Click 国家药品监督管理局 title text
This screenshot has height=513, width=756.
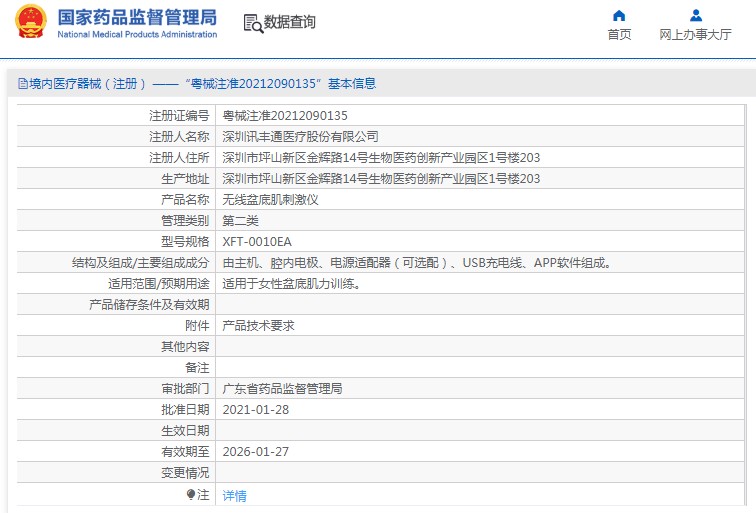[x=137, y=18]
